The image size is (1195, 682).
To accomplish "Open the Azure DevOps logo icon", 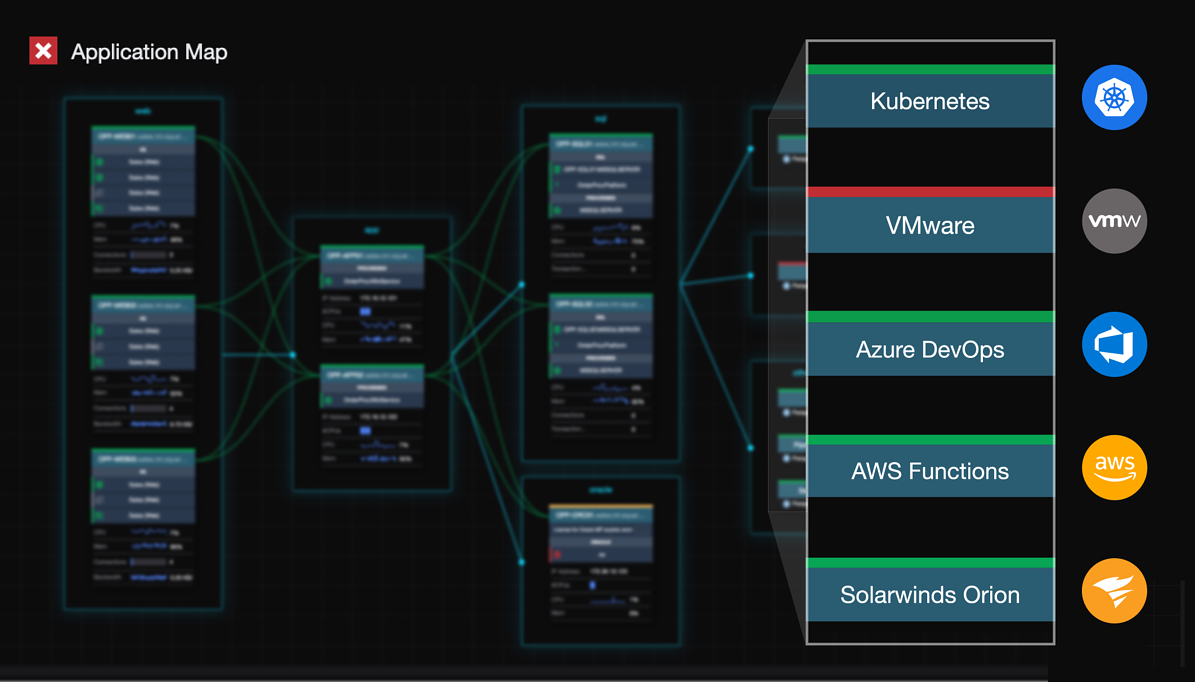I will point(1114,344).
